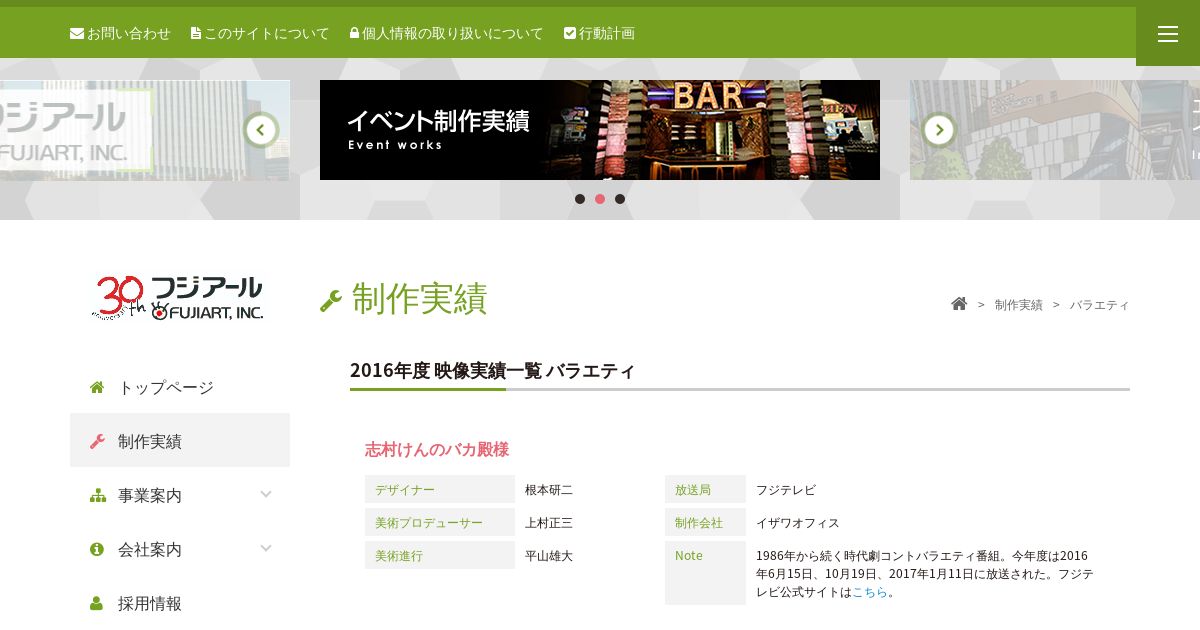Click the 2016年度 映像実績一覧 バラエティ heading
The width and height of the screenshot is (1200, 630).
[x=492, y=371]
